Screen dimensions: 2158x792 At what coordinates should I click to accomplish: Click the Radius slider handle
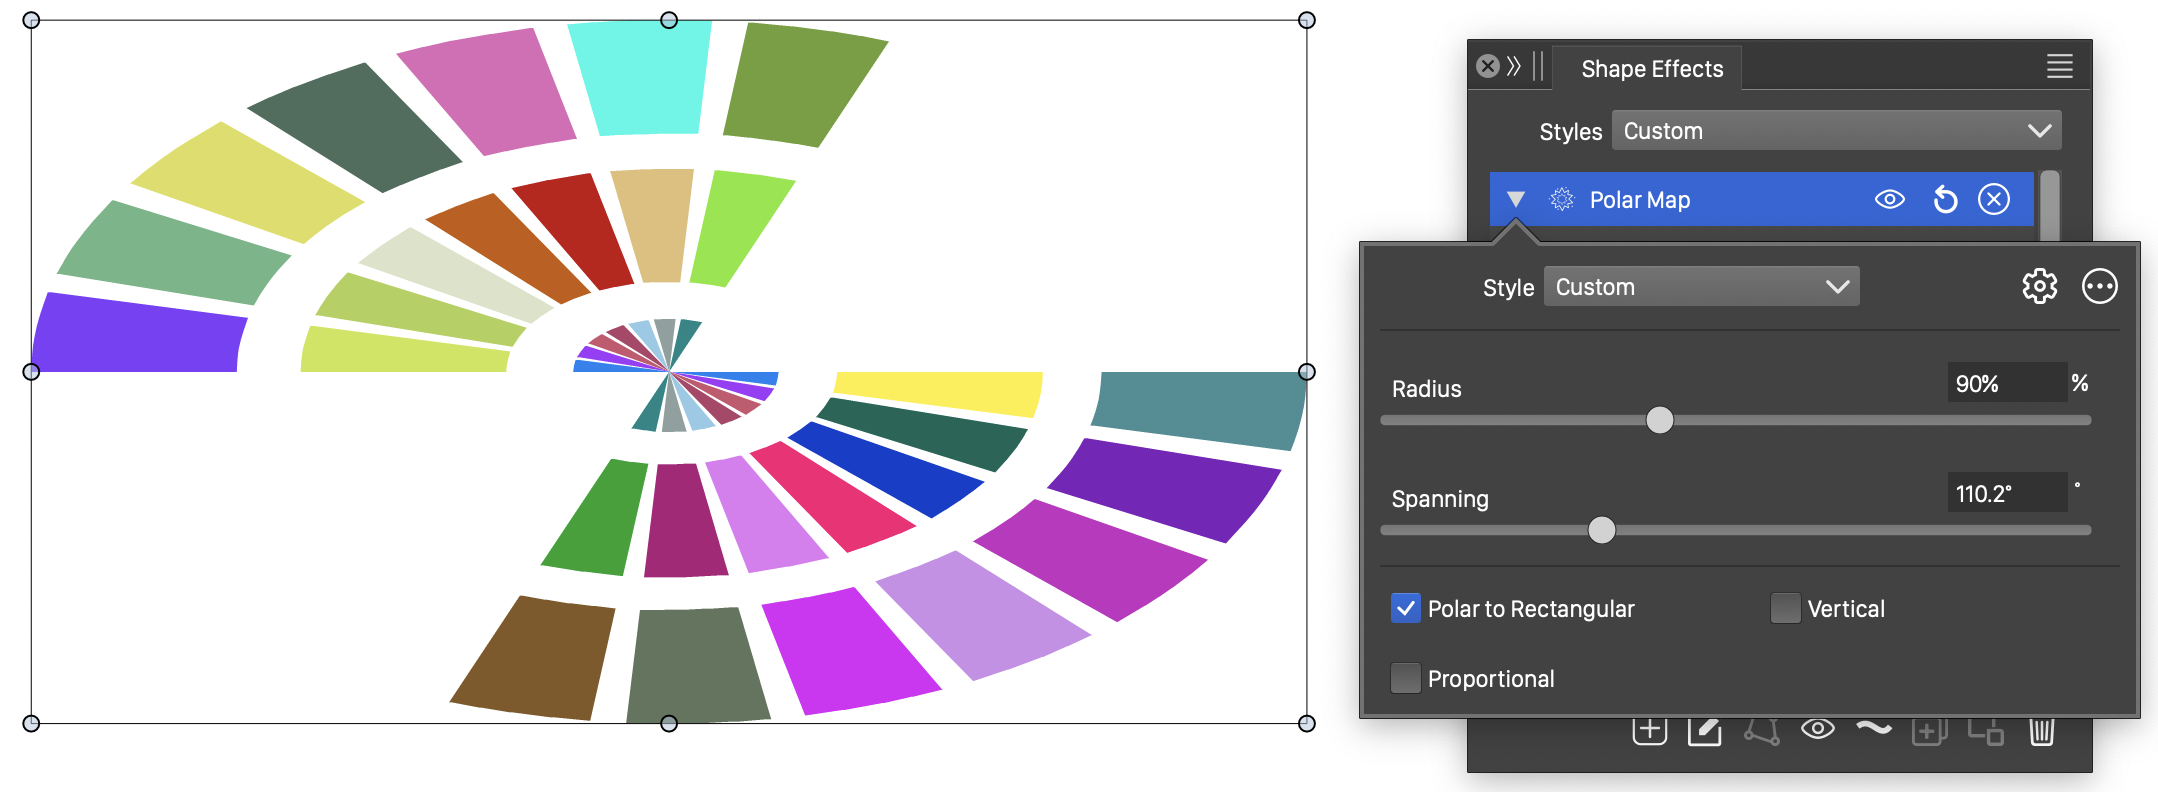1659,420
